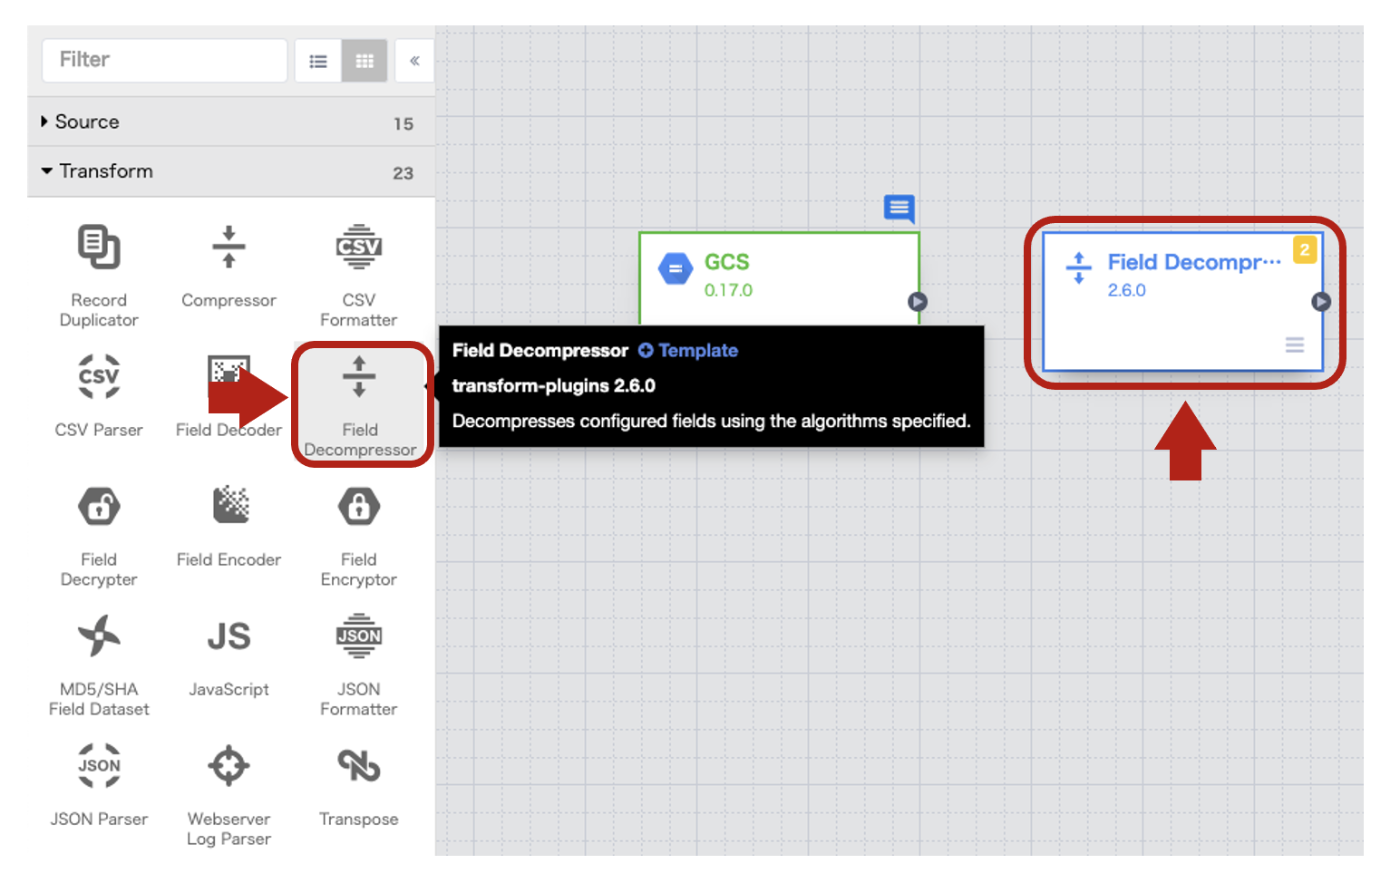Add the JSON Formatter plugin

tap(359, 665)
